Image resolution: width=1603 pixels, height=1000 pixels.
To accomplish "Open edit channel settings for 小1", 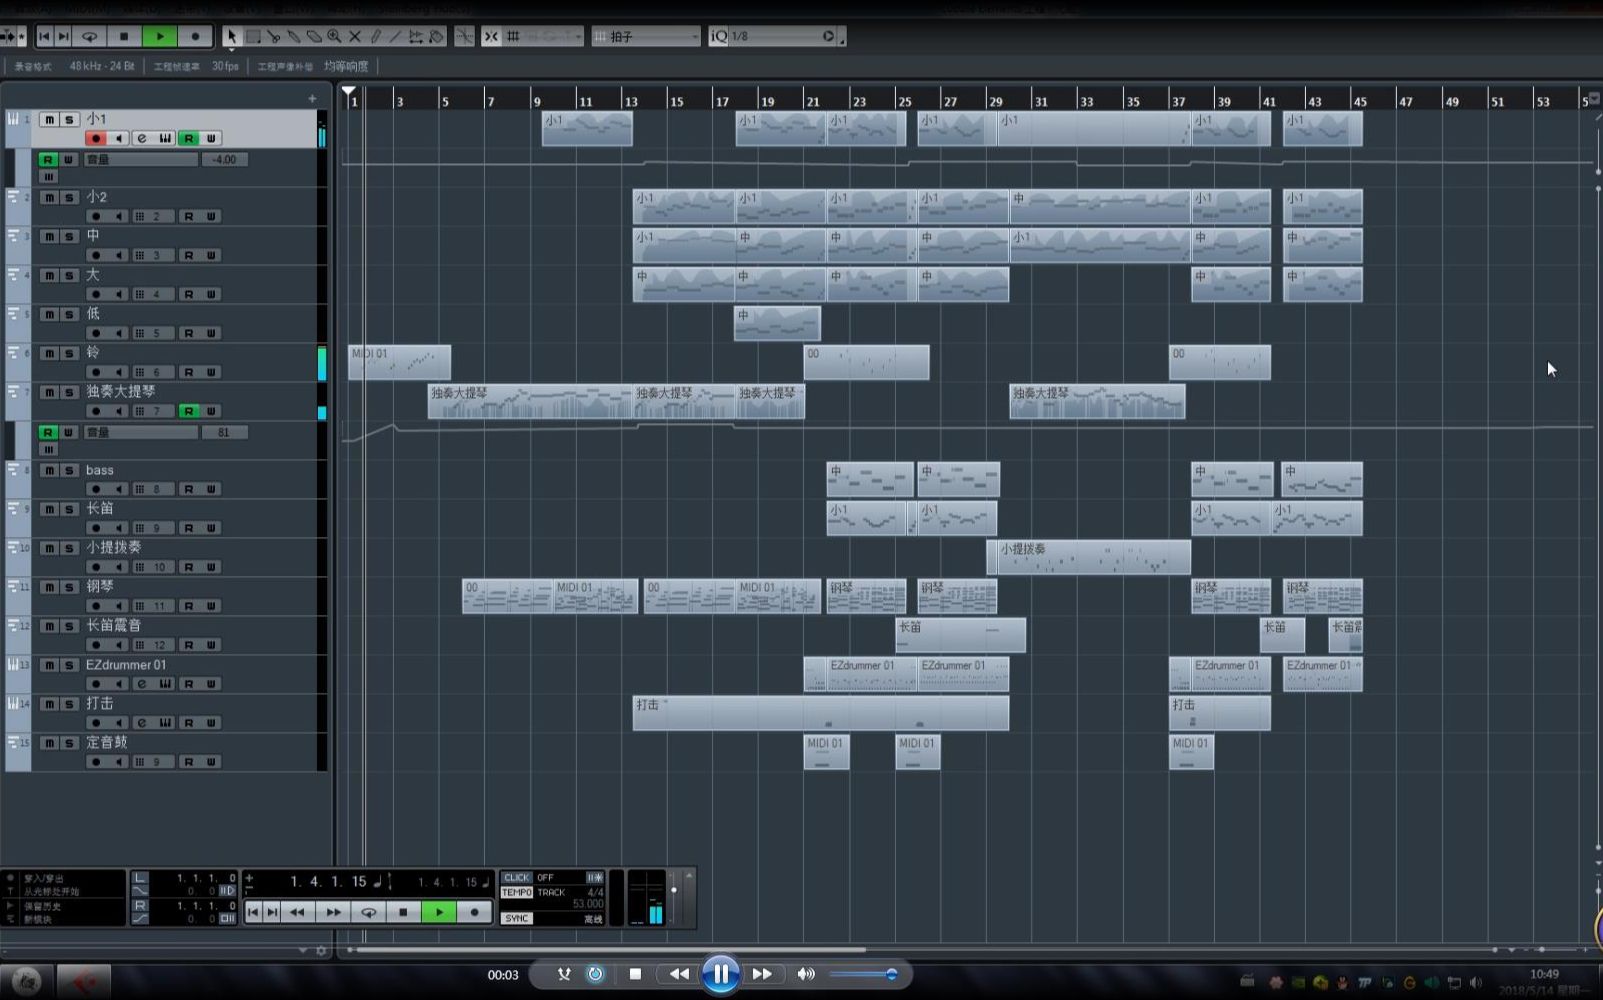I will [142, 138].
